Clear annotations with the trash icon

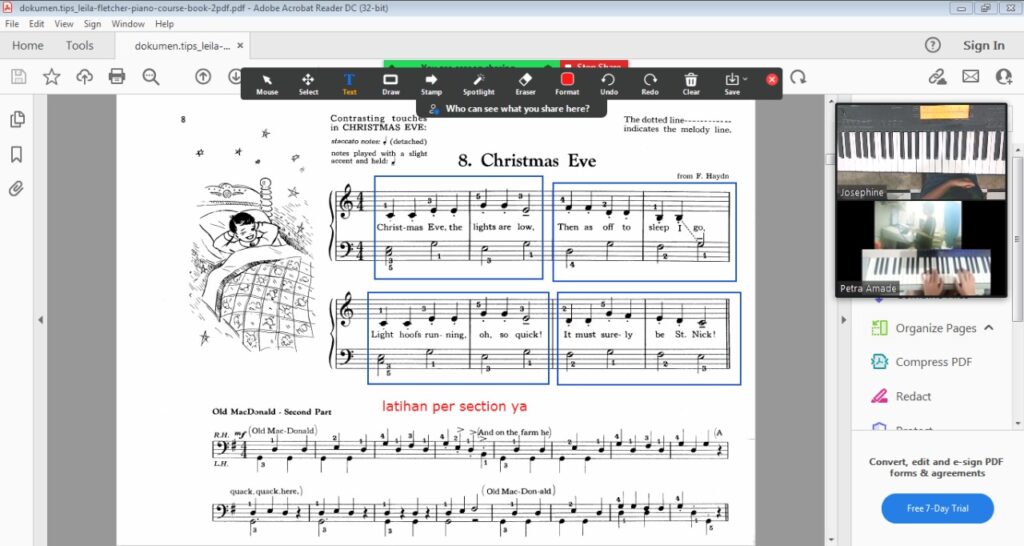click(x=691, y=82)
